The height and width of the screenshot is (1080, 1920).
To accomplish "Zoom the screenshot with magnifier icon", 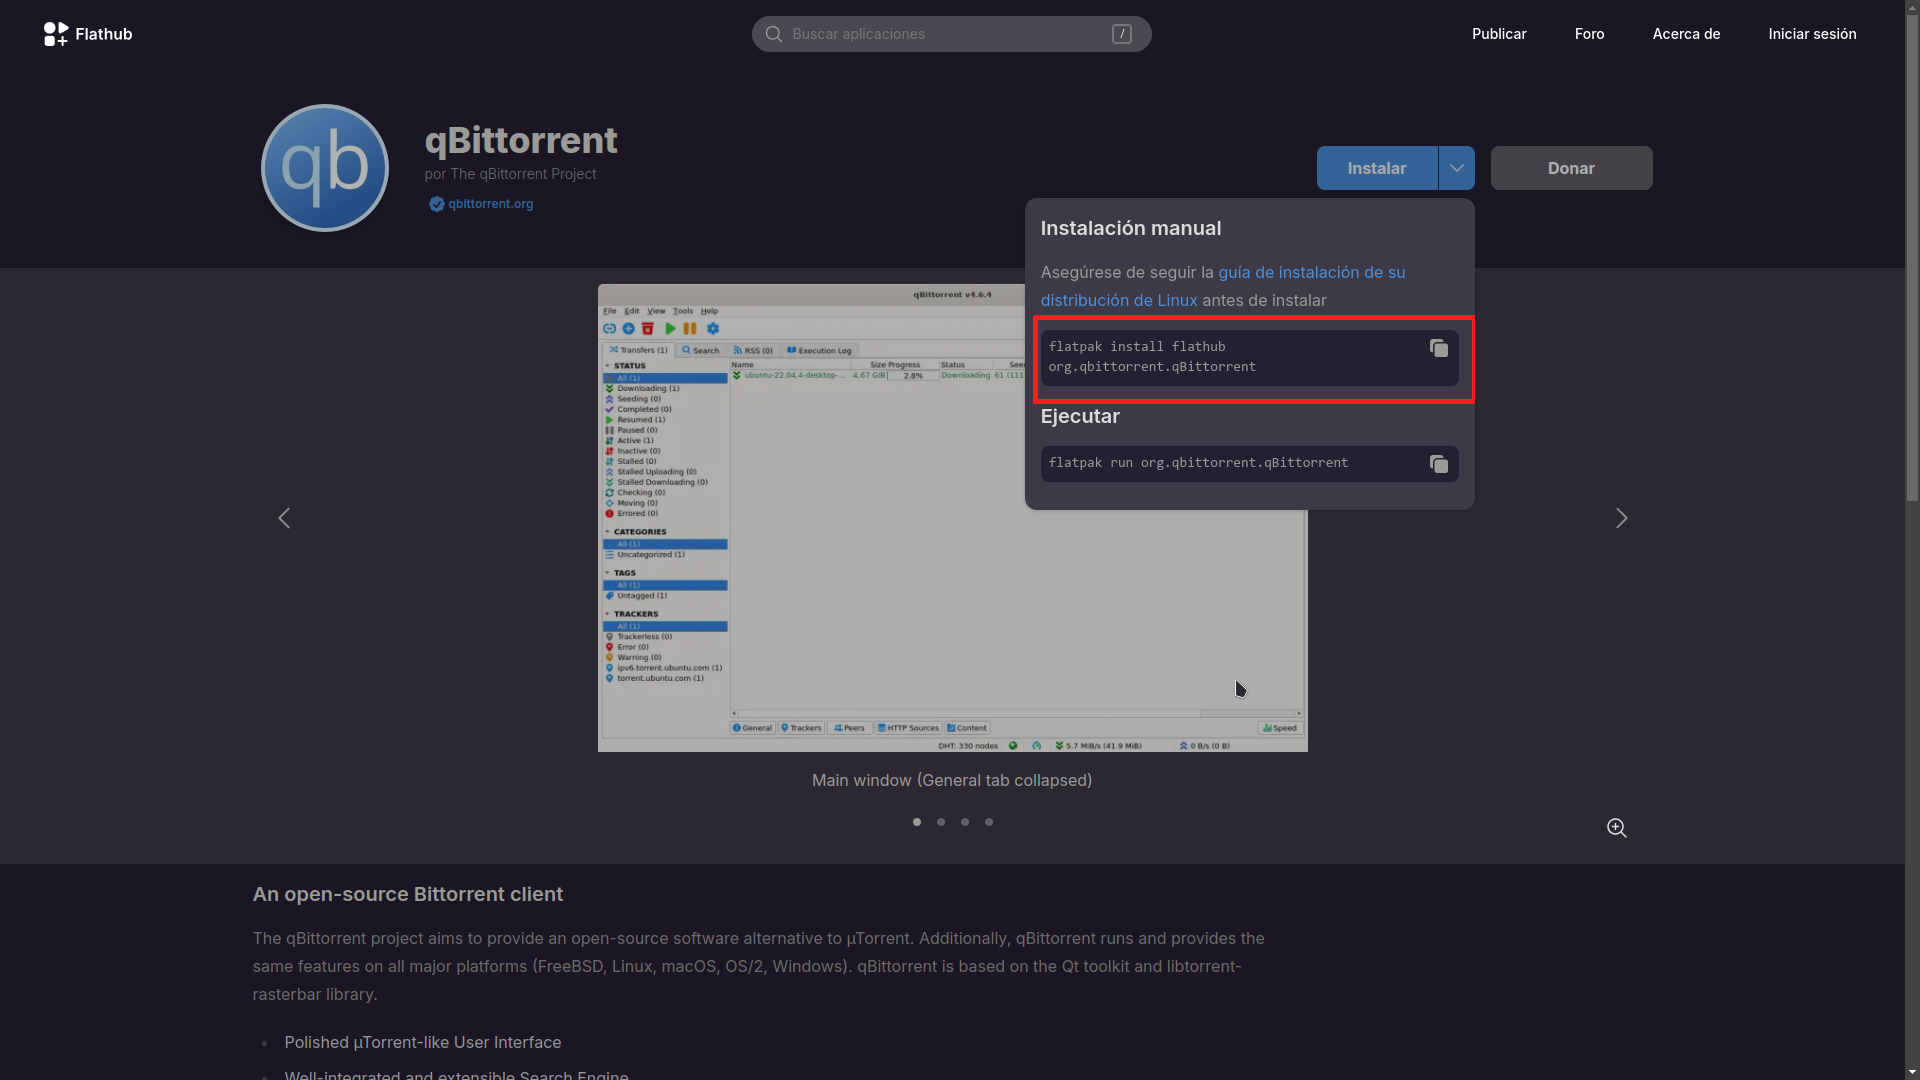I will 1616,828.
